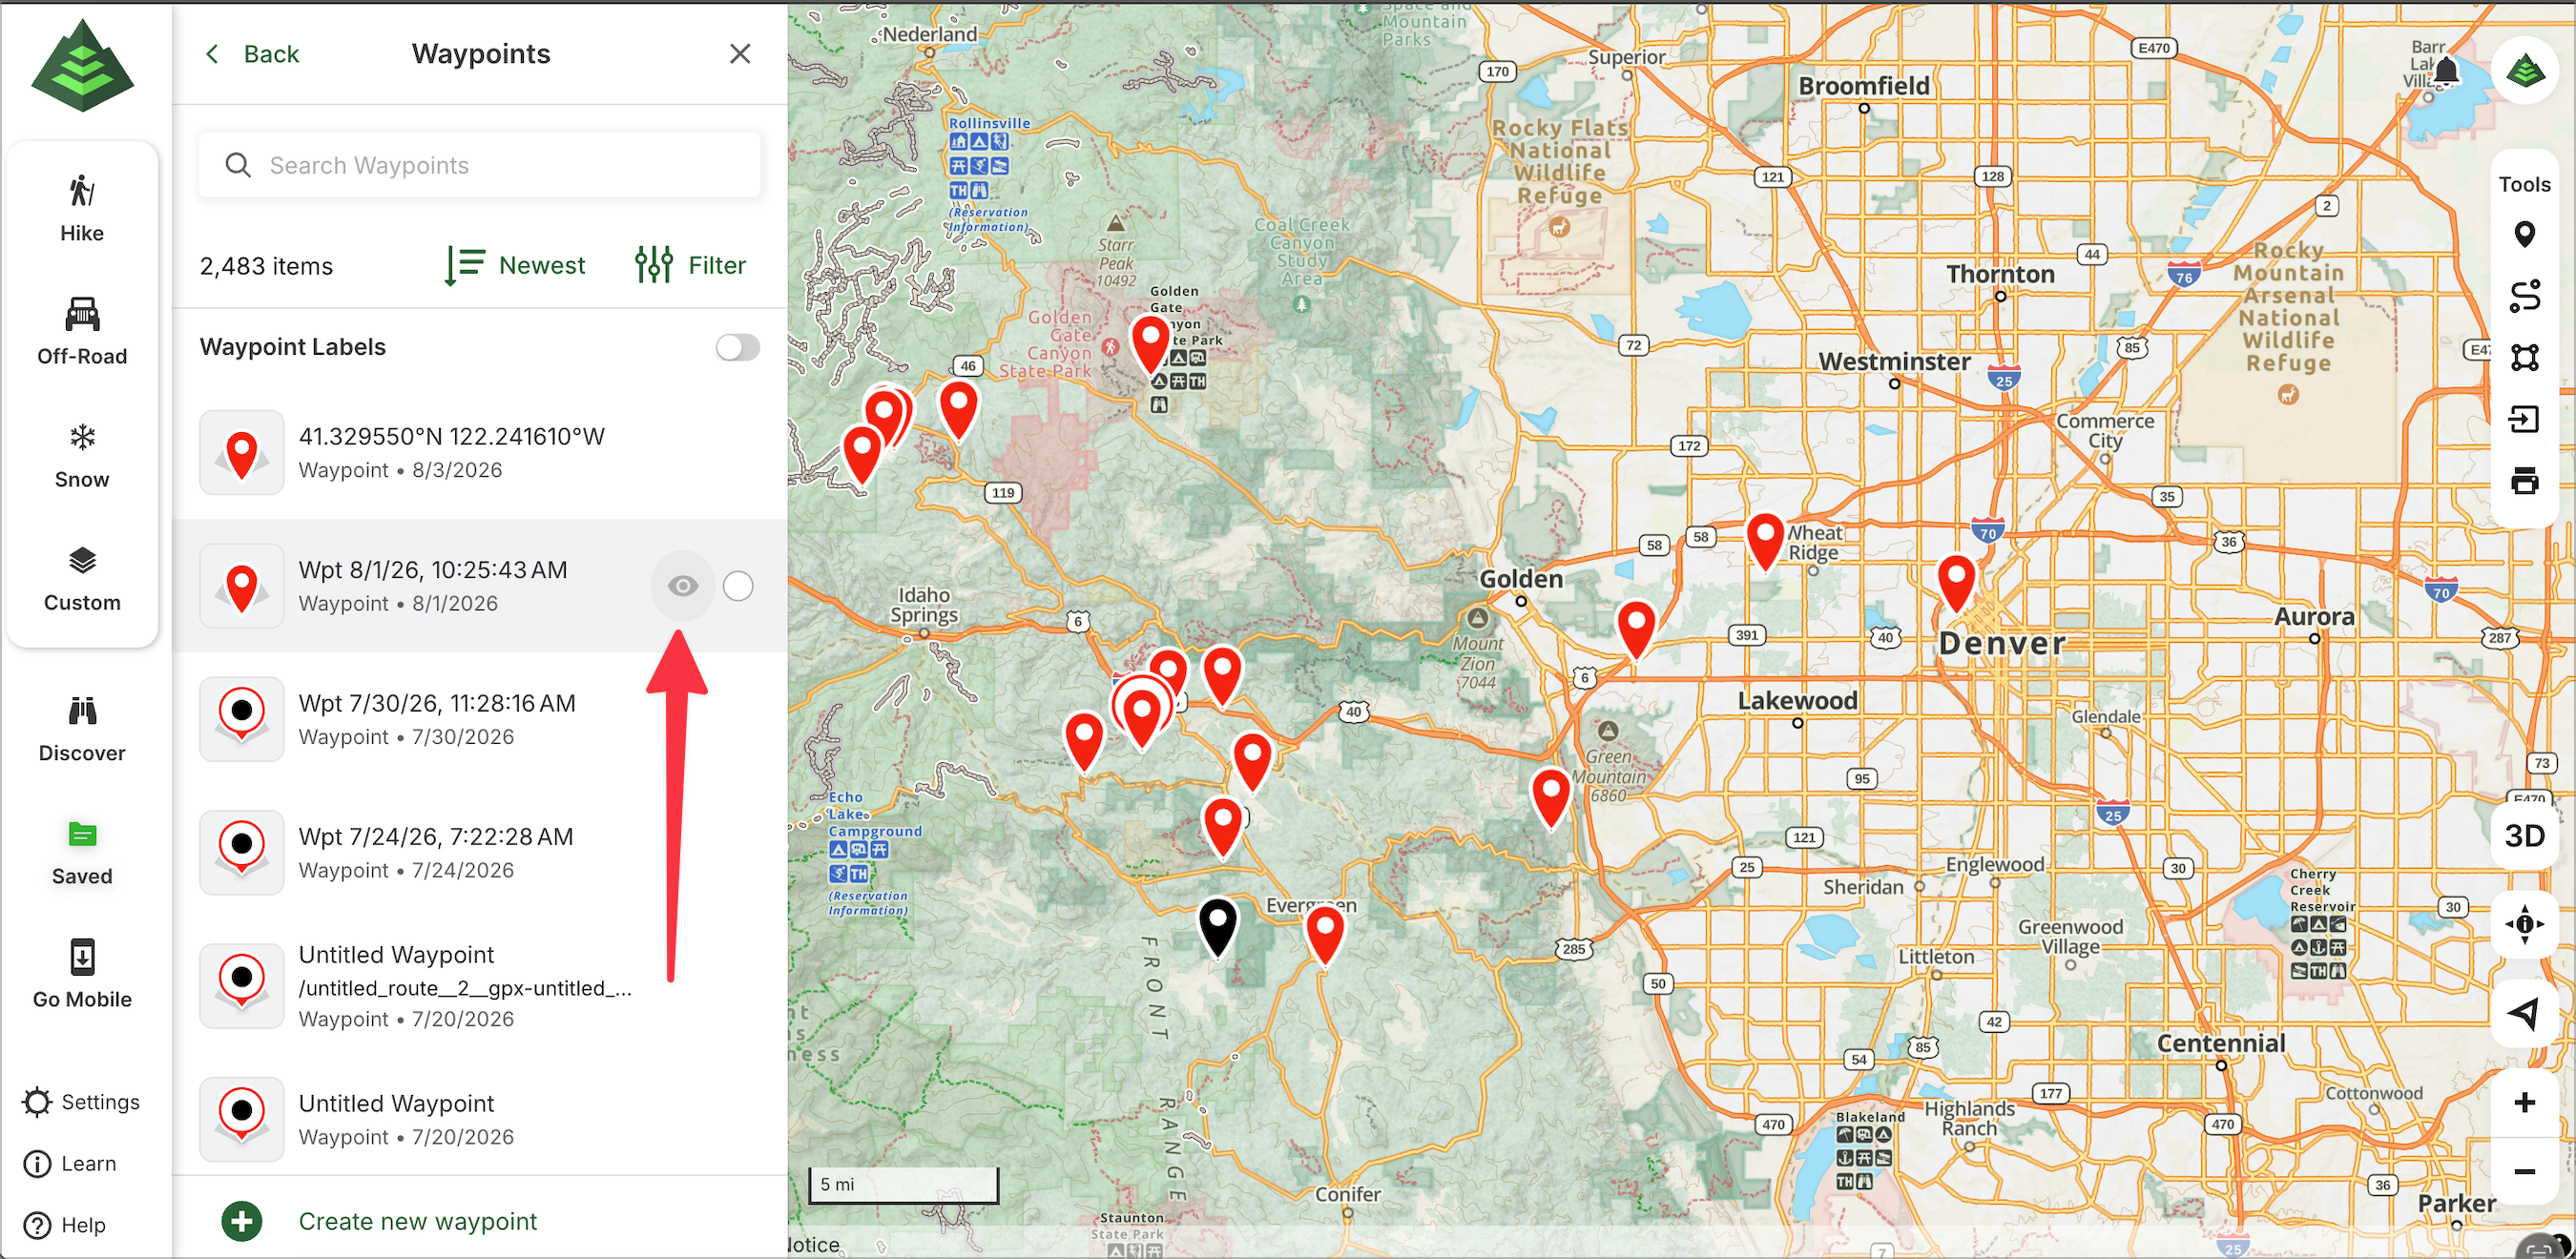Click the Wpt 7/30/26 waypoint thumbnail icon
This screenshot has width=2576, height=1259.
[242, 719]
